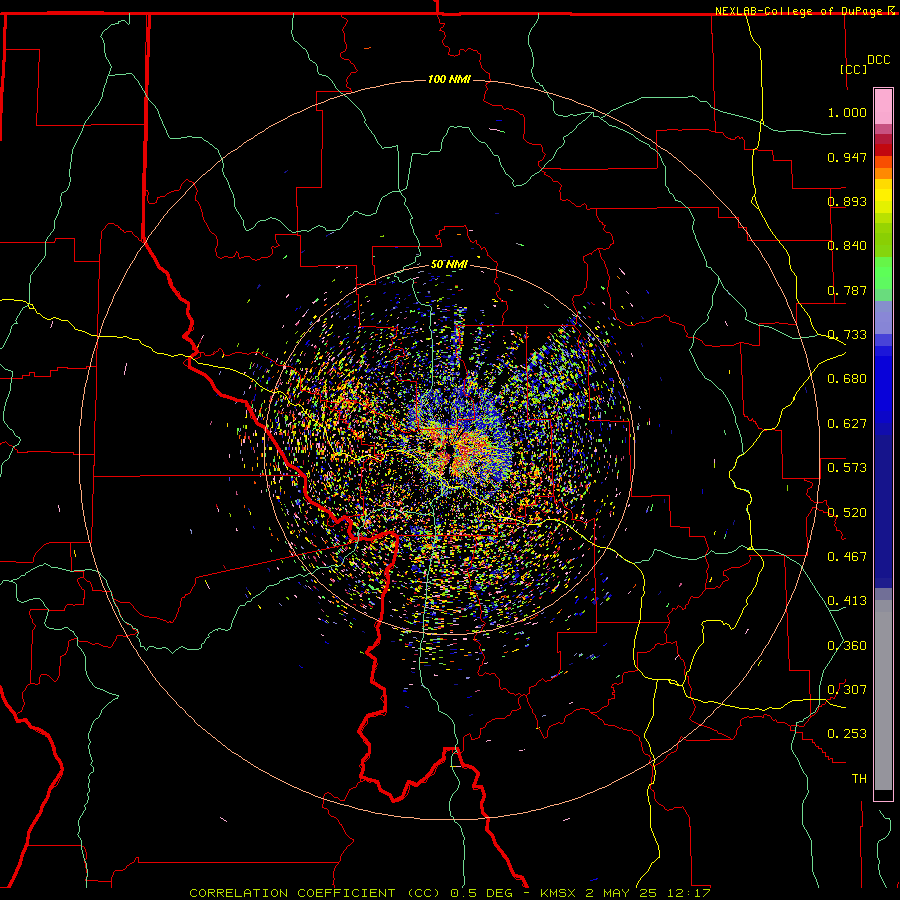Click the 0.467 legend value
This screenshot has height=900, width=900.
847,557
